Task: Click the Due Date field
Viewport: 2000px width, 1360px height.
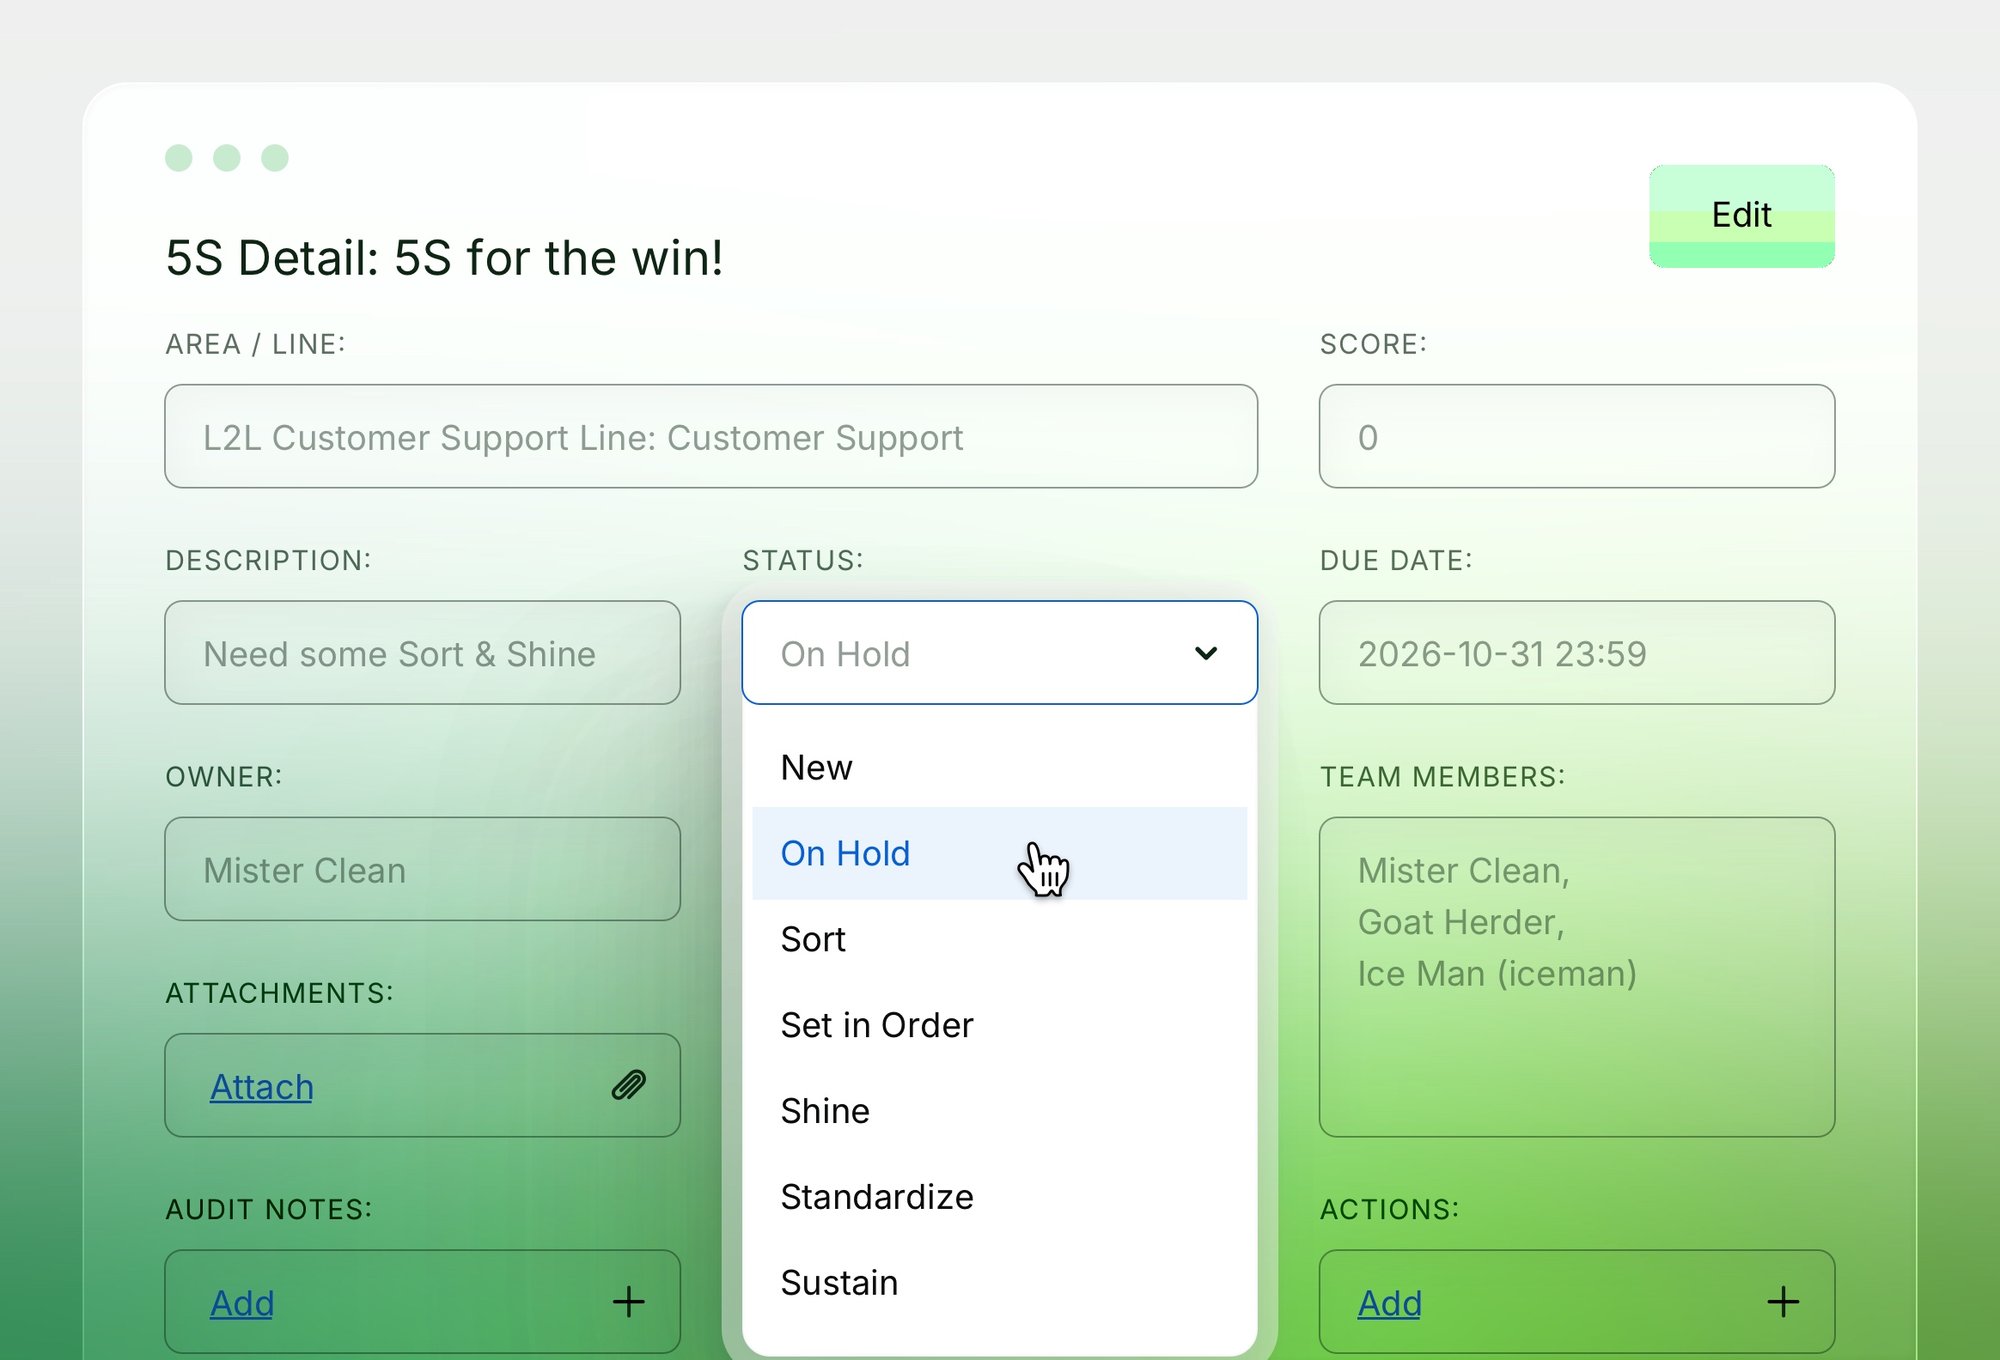Action: tap(1577, 653)
